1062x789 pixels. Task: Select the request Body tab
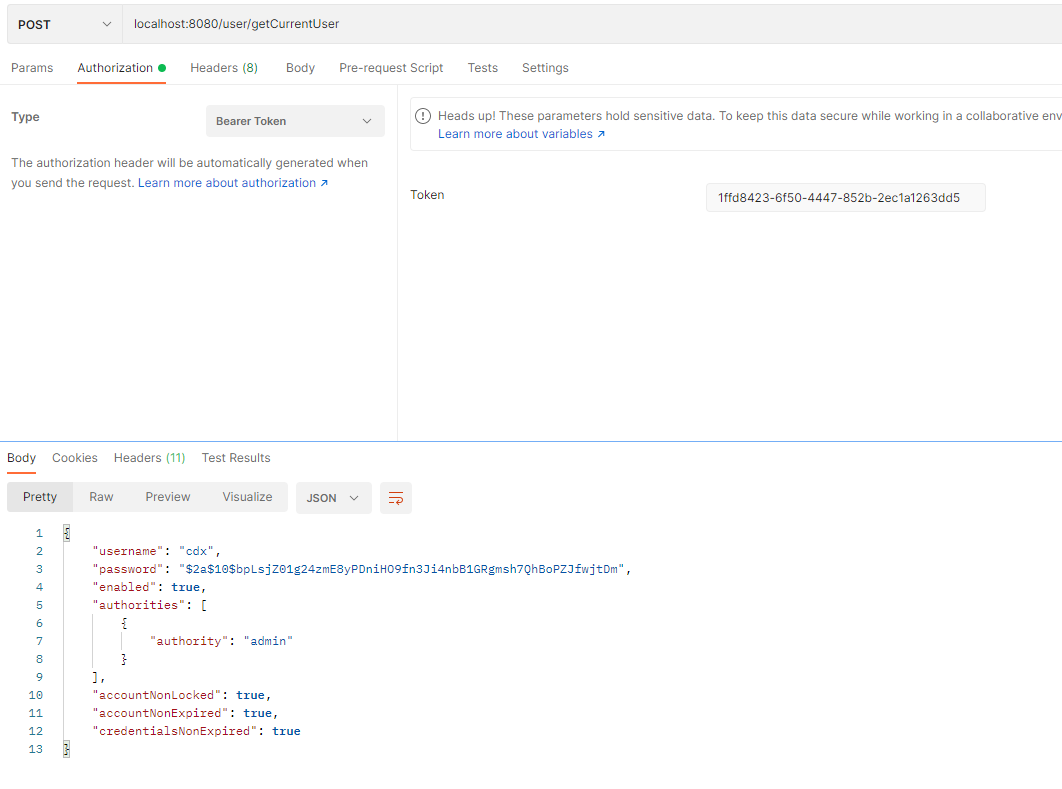[300, 68]
